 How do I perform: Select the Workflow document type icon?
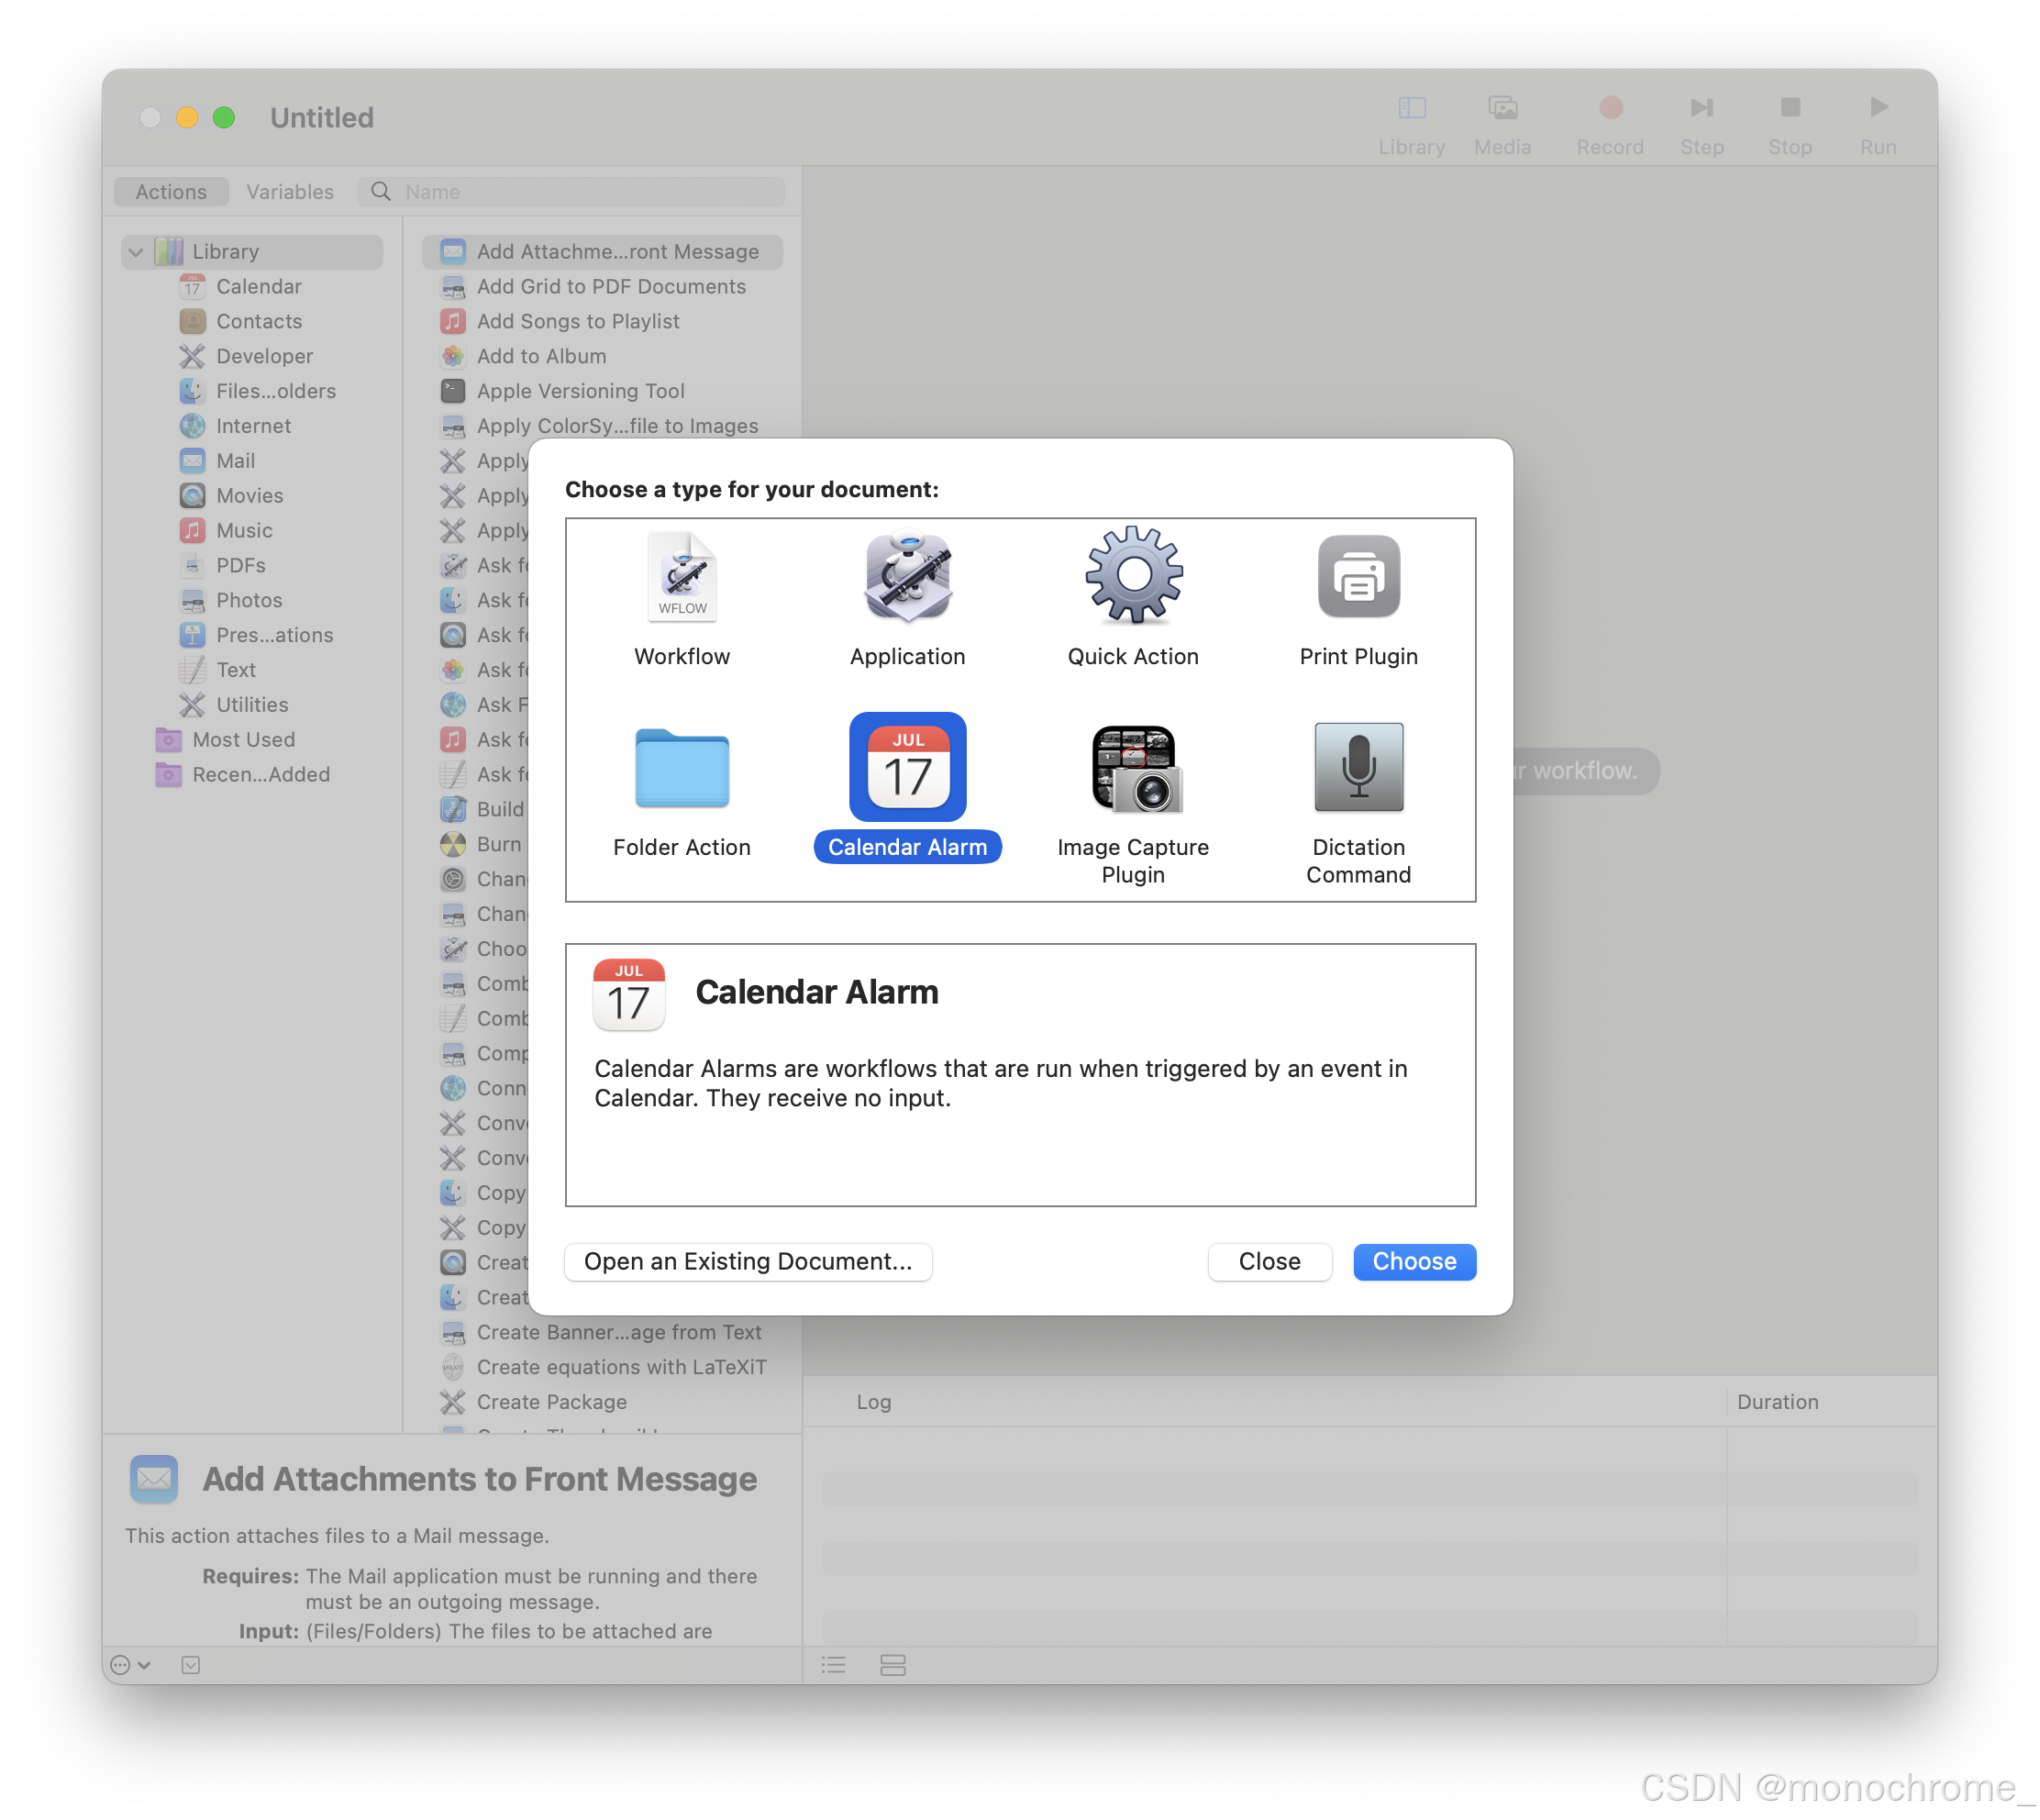pos(682,577)
